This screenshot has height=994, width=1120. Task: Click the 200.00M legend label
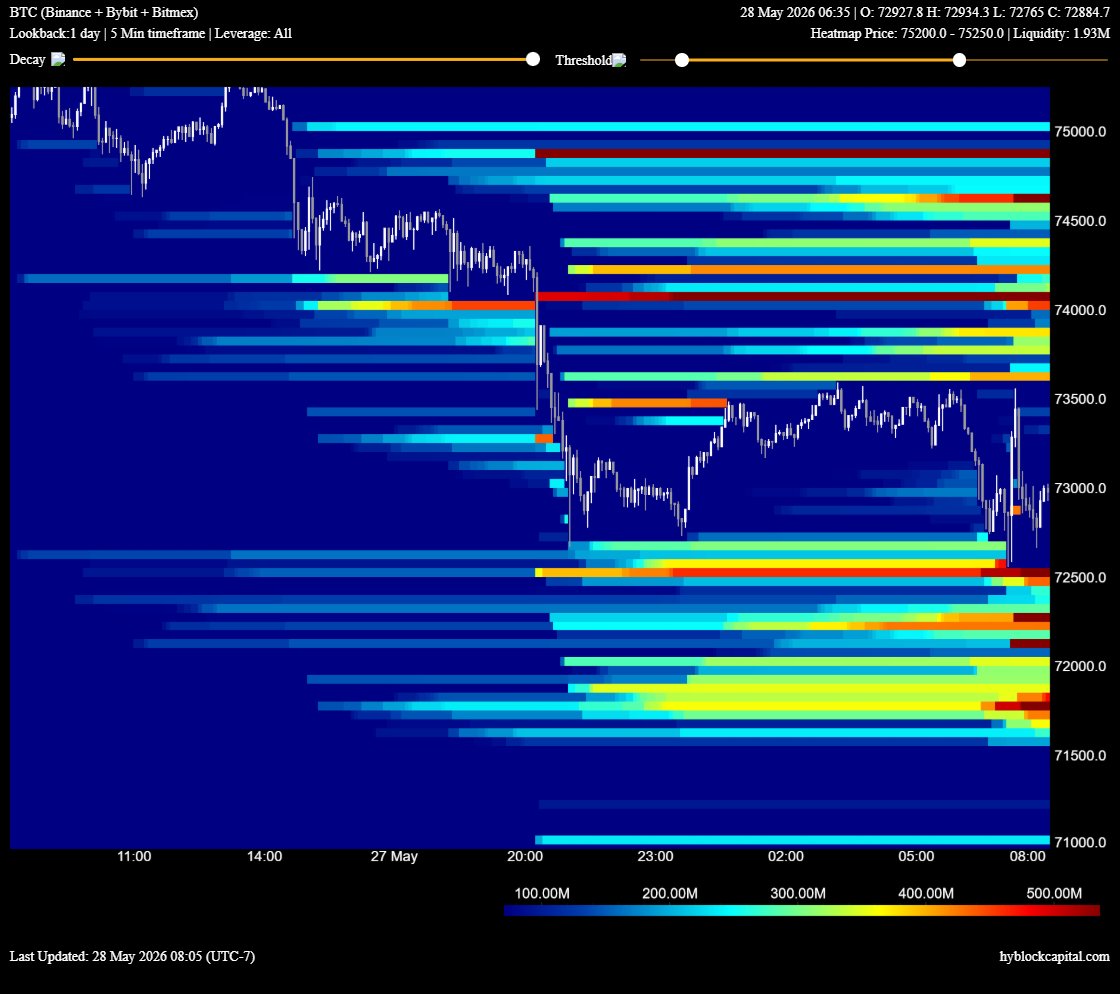click(670, 893)
